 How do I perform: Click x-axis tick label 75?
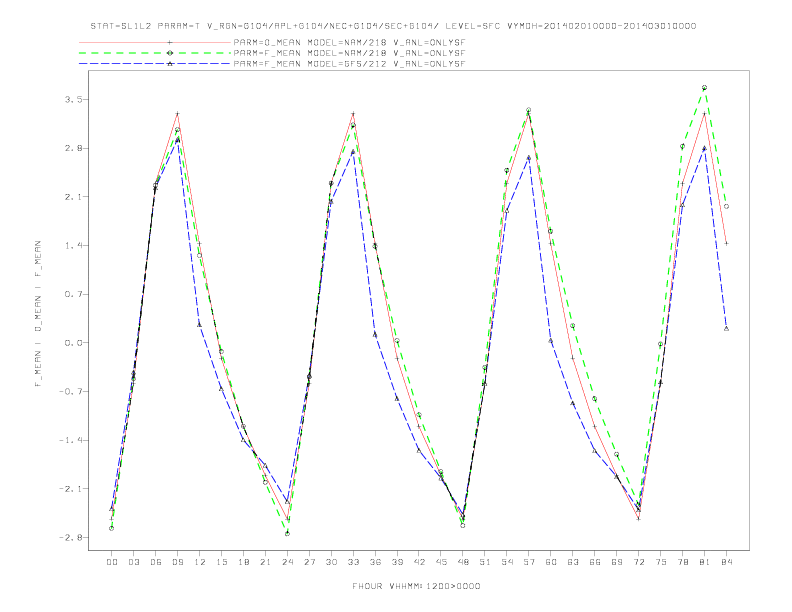(661, 562)
